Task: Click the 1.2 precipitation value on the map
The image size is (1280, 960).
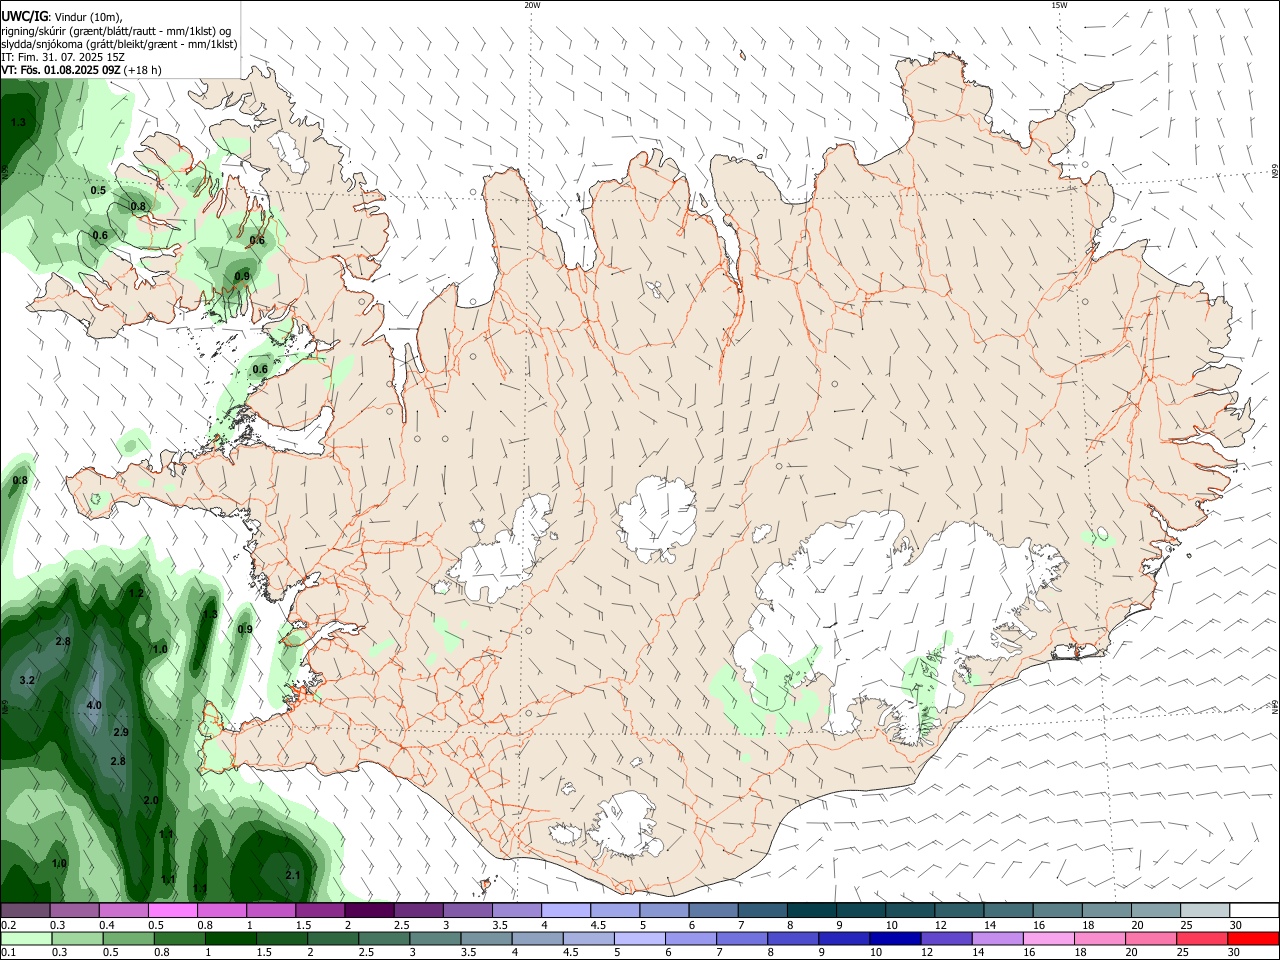Action: coord(137,593)
